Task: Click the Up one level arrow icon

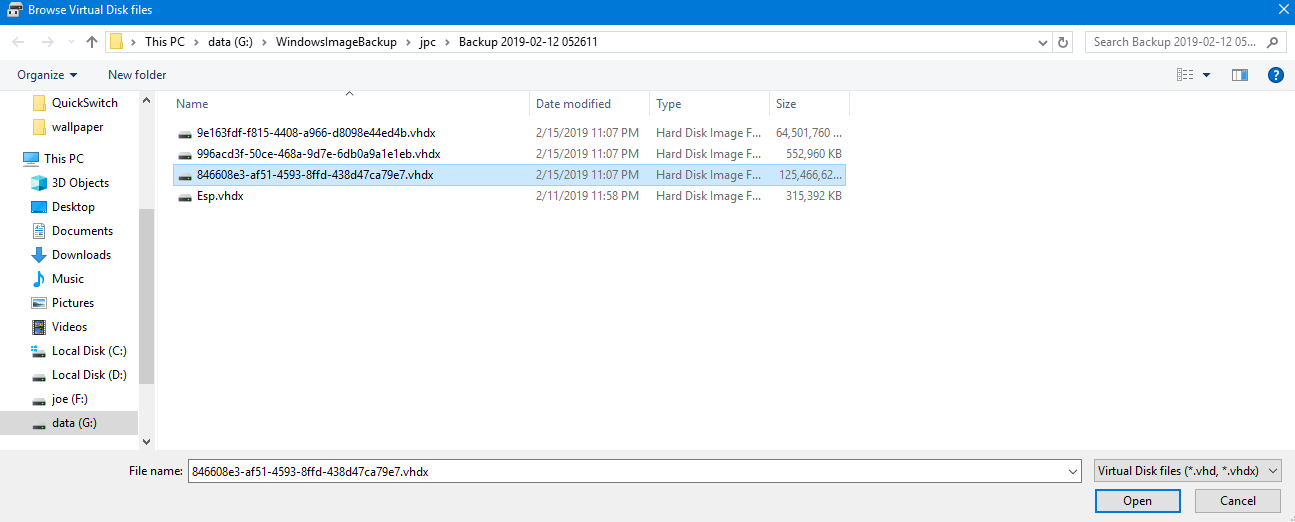Action: (x=92, y=42)
